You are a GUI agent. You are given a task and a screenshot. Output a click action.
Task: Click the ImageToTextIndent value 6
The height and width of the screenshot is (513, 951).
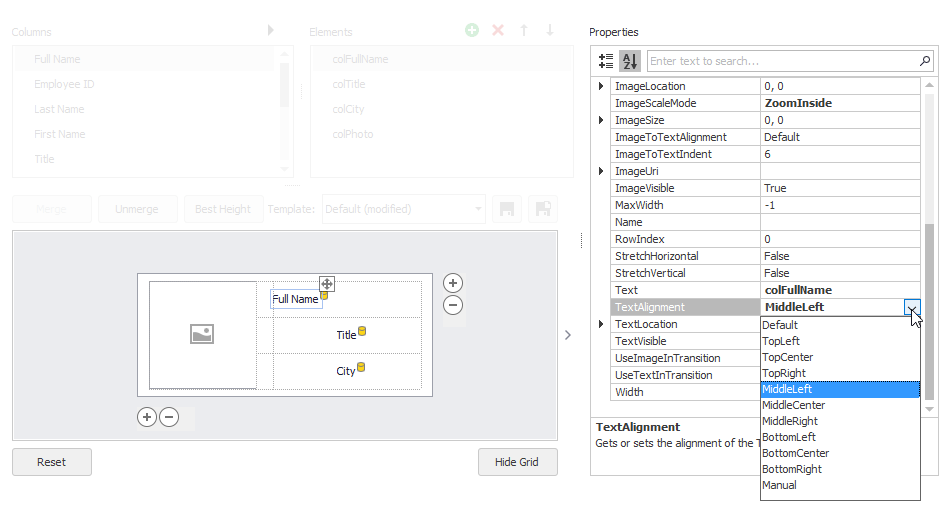840,154
